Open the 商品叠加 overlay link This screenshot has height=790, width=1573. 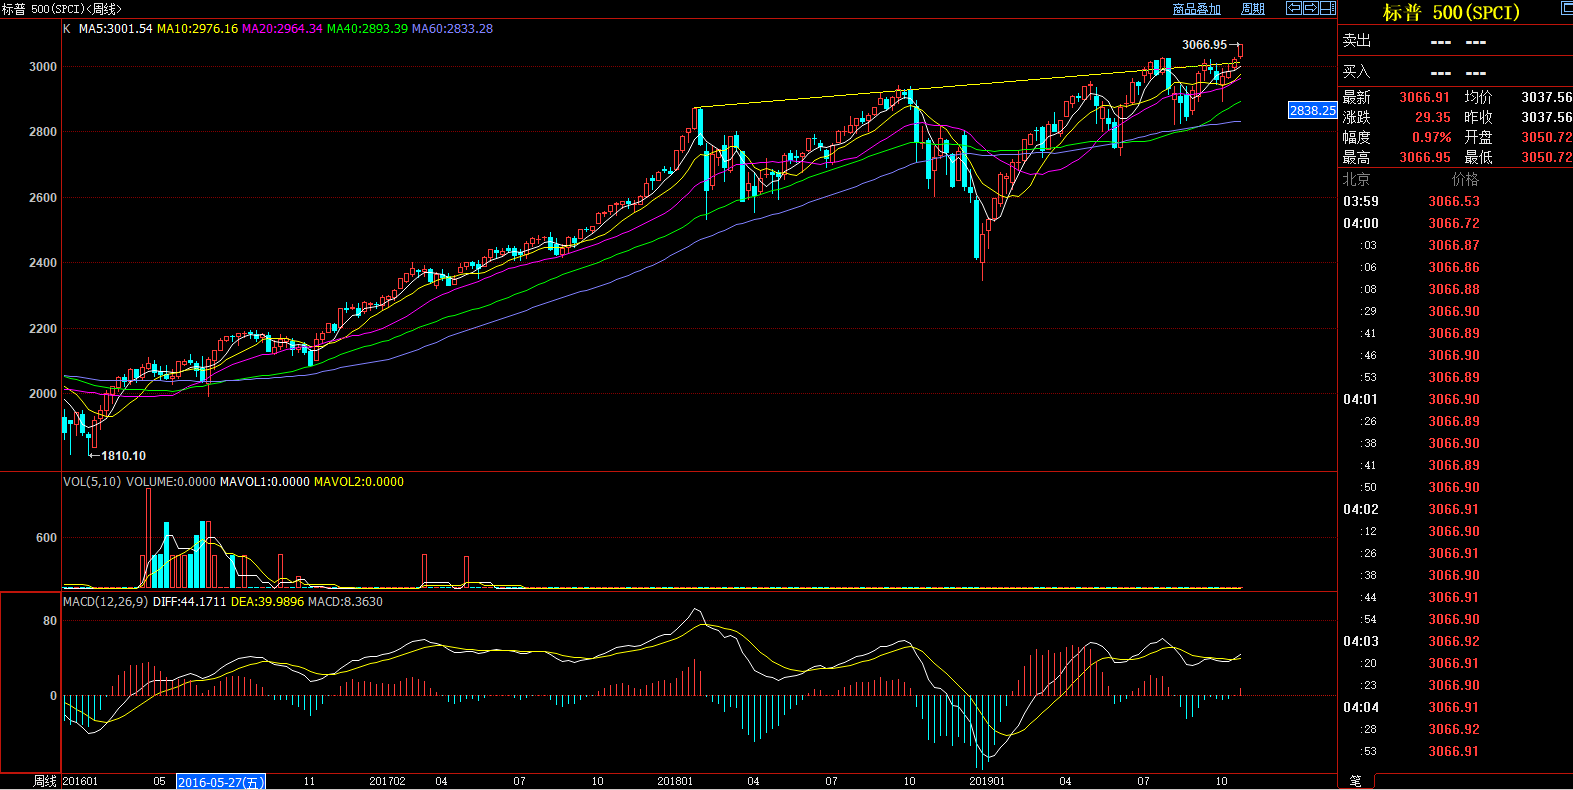(1197, 9)
